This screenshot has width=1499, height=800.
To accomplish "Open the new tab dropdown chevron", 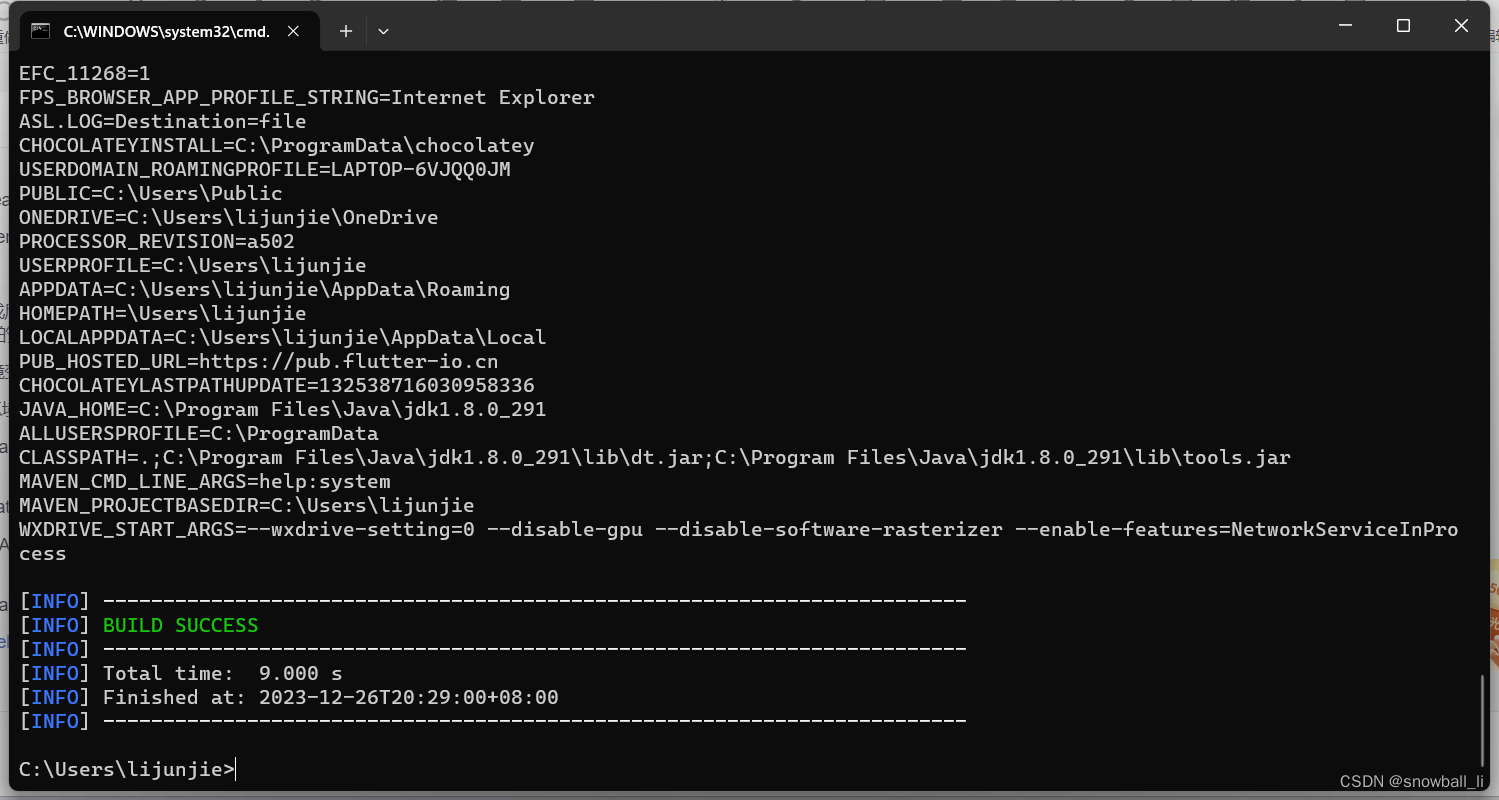I will tap(383, 31).
